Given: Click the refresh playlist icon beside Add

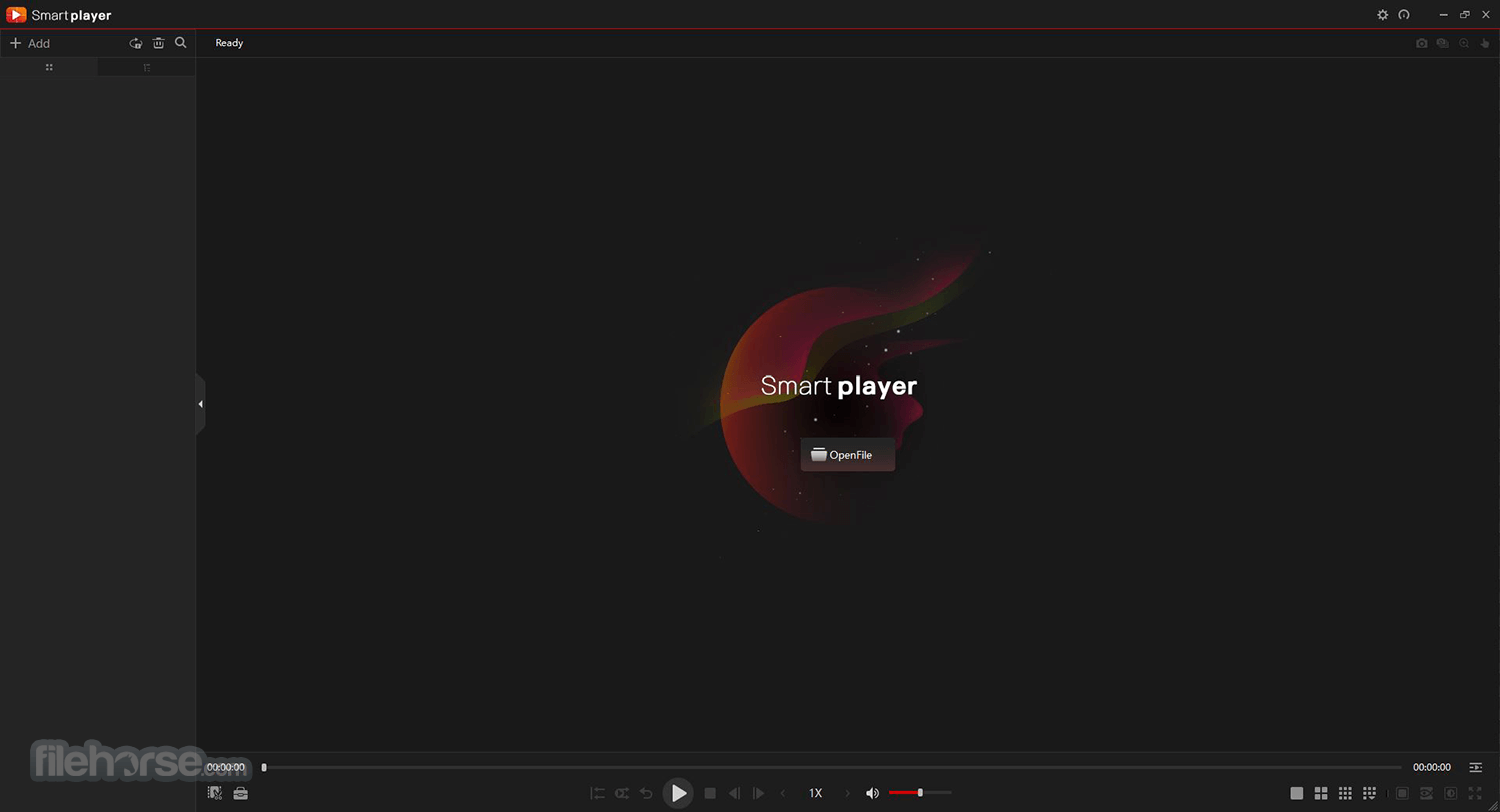Looking at the screenshot, I should (x=136, y=43).
